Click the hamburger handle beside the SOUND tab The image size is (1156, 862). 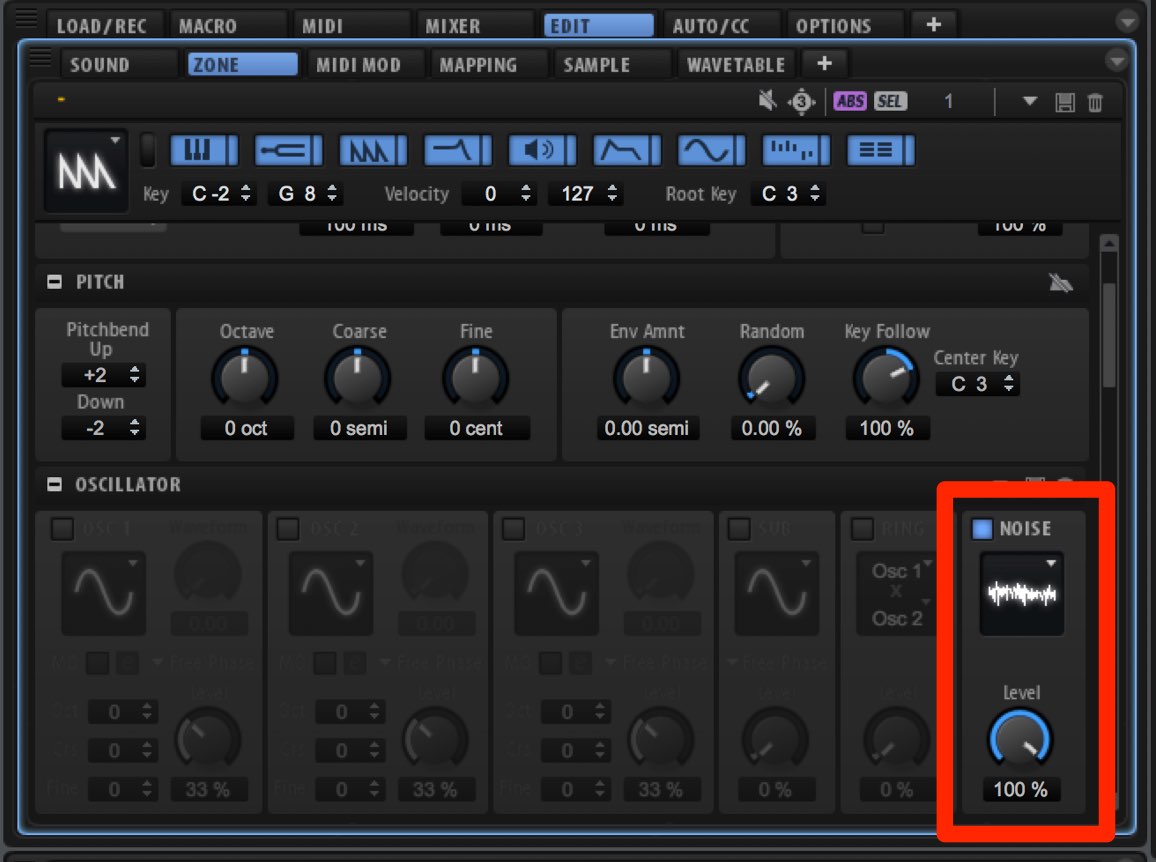click(41, 58)
